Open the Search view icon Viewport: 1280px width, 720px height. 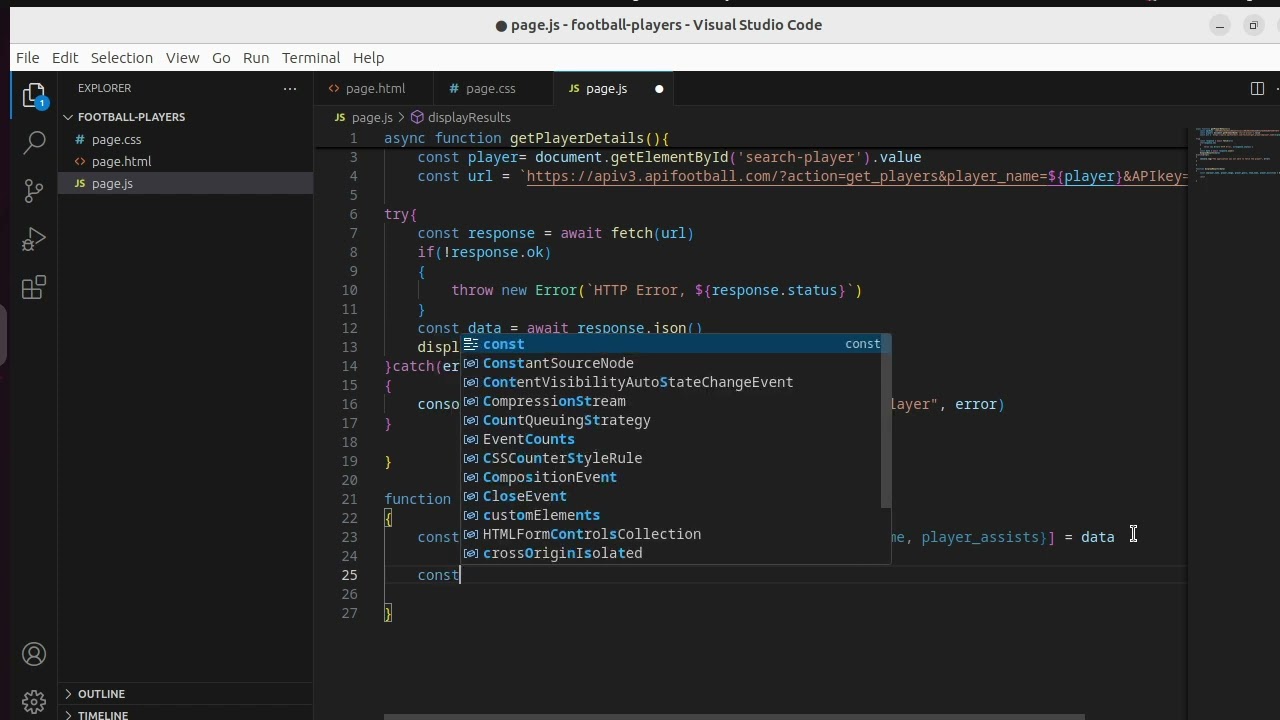pyautogui.click(x=34, y=142)
